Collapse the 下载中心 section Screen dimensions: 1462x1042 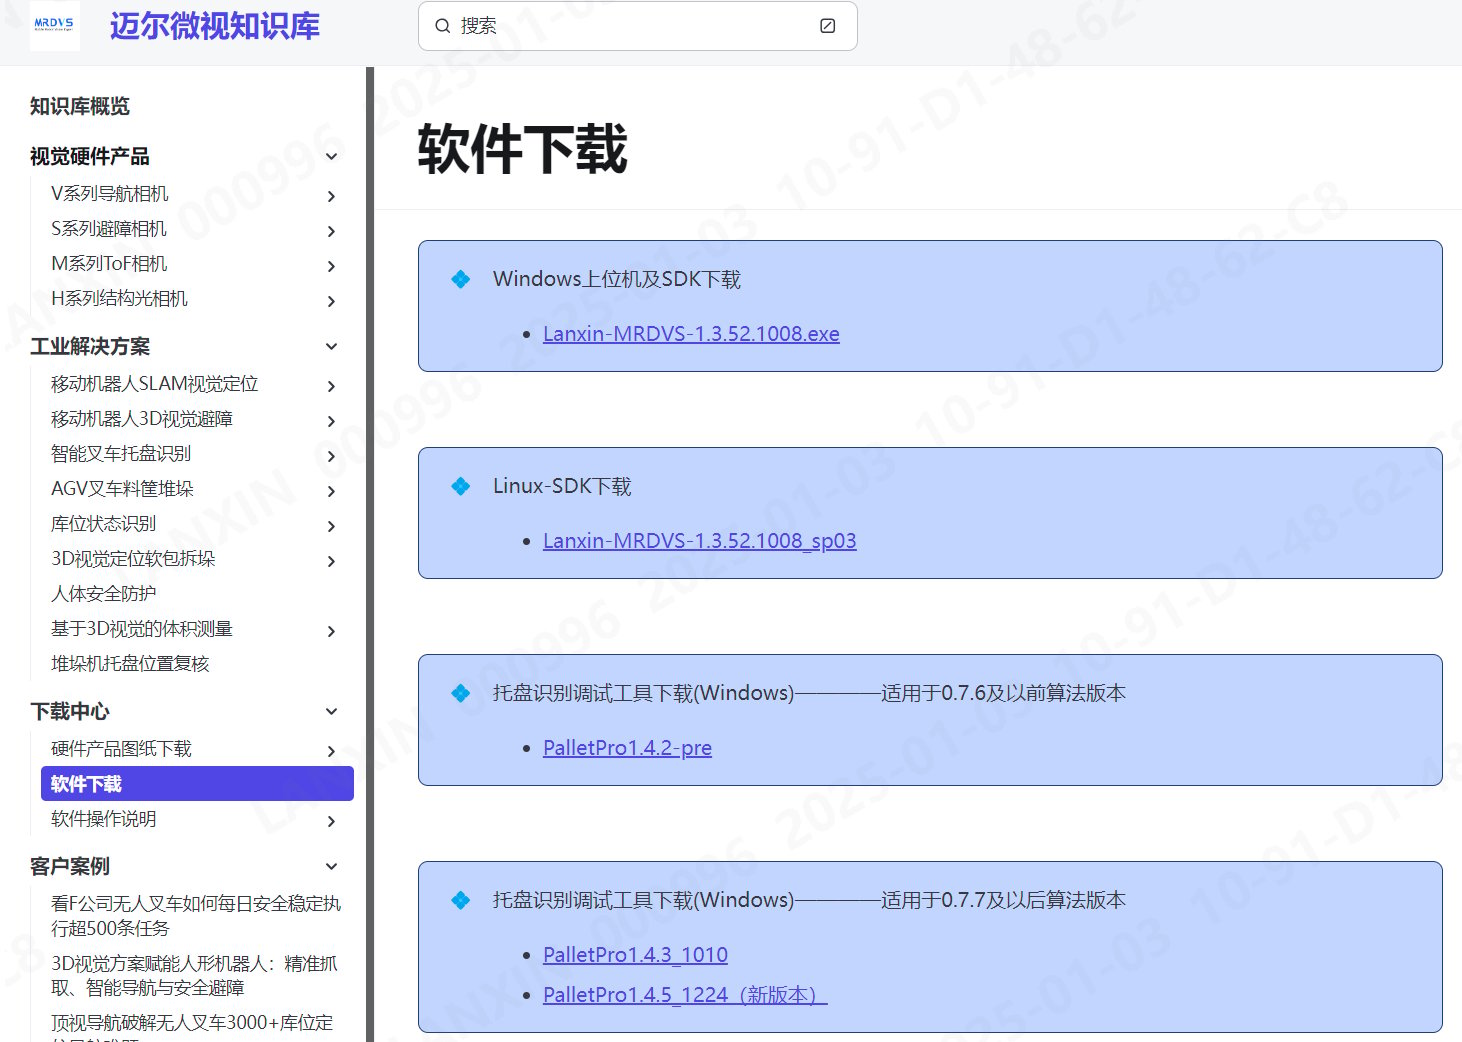pos(332,712)
